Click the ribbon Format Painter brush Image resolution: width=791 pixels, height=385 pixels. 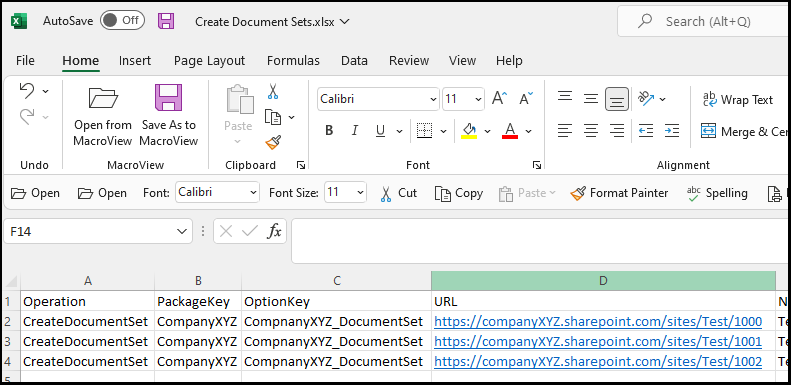(x=272, y=143)
